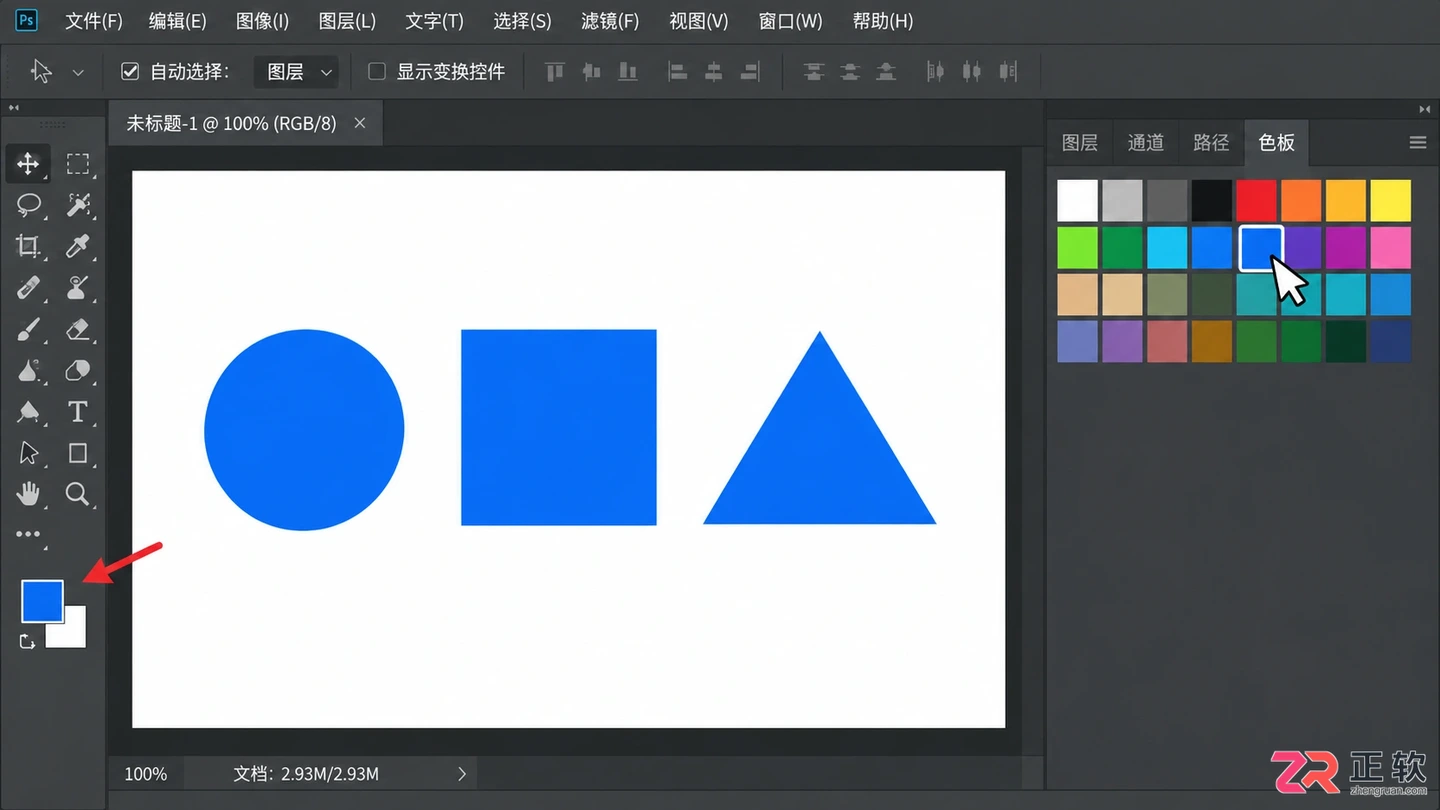Close the 未标题-1 document tab

tap(360, 123)
